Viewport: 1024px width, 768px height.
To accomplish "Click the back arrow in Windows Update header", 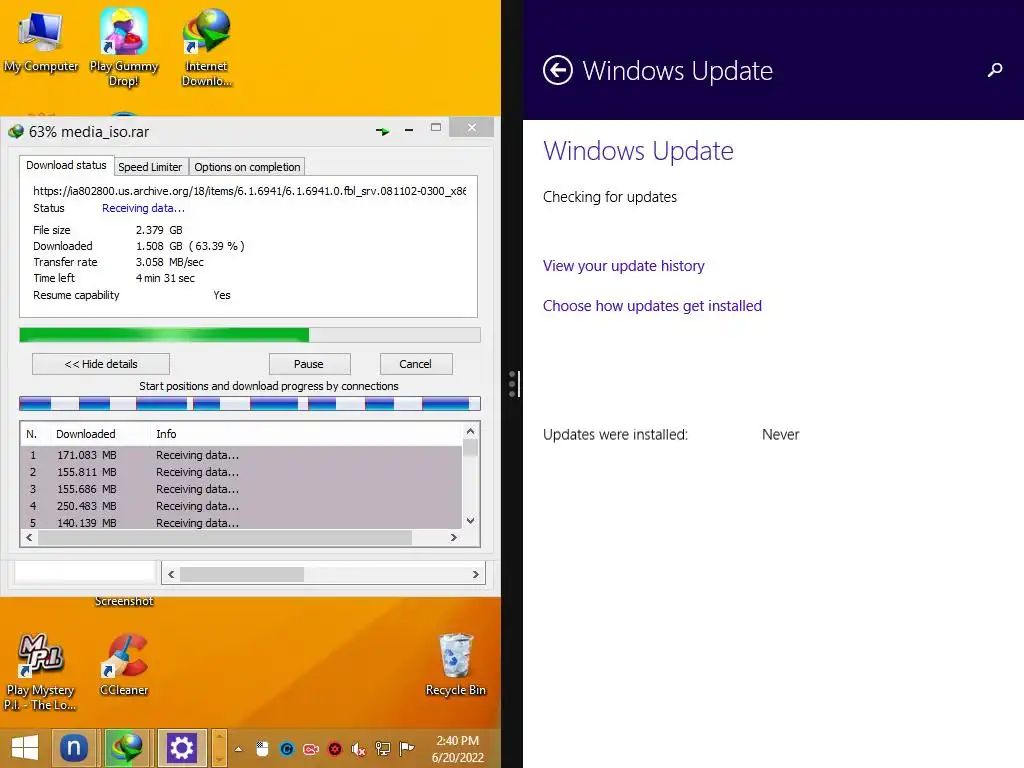I will pos(558,71).
